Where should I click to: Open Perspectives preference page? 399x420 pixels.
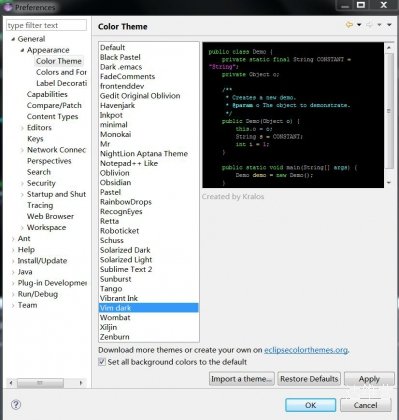pos(49,161)
